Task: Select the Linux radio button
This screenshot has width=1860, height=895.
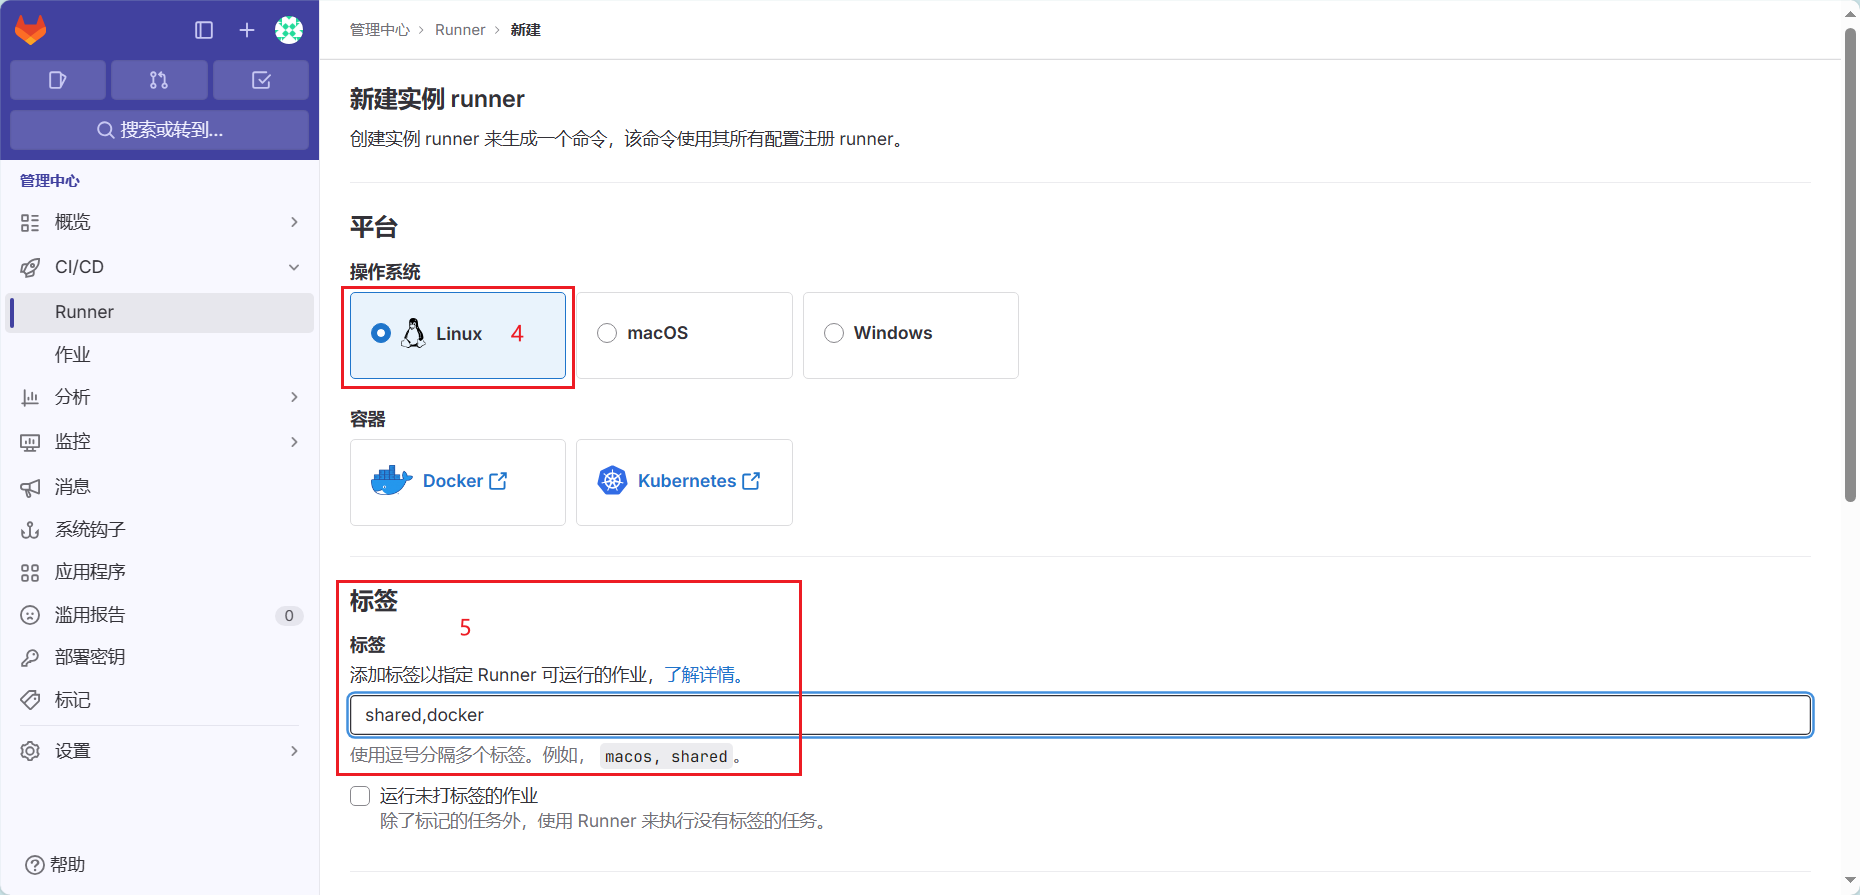Action: tap(381, 333)
